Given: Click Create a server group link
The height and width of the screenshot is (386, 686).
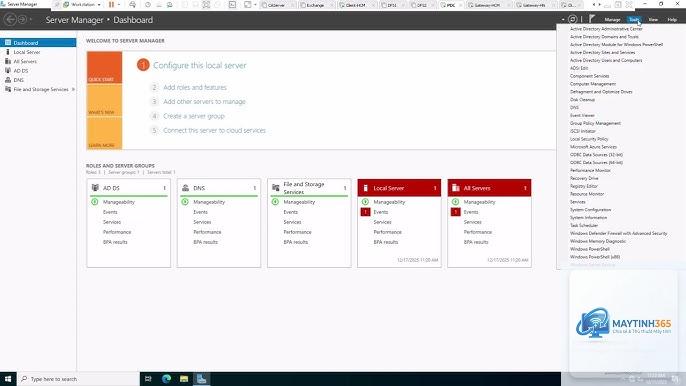Looking at the screenshot, I should tap(194, 116).
